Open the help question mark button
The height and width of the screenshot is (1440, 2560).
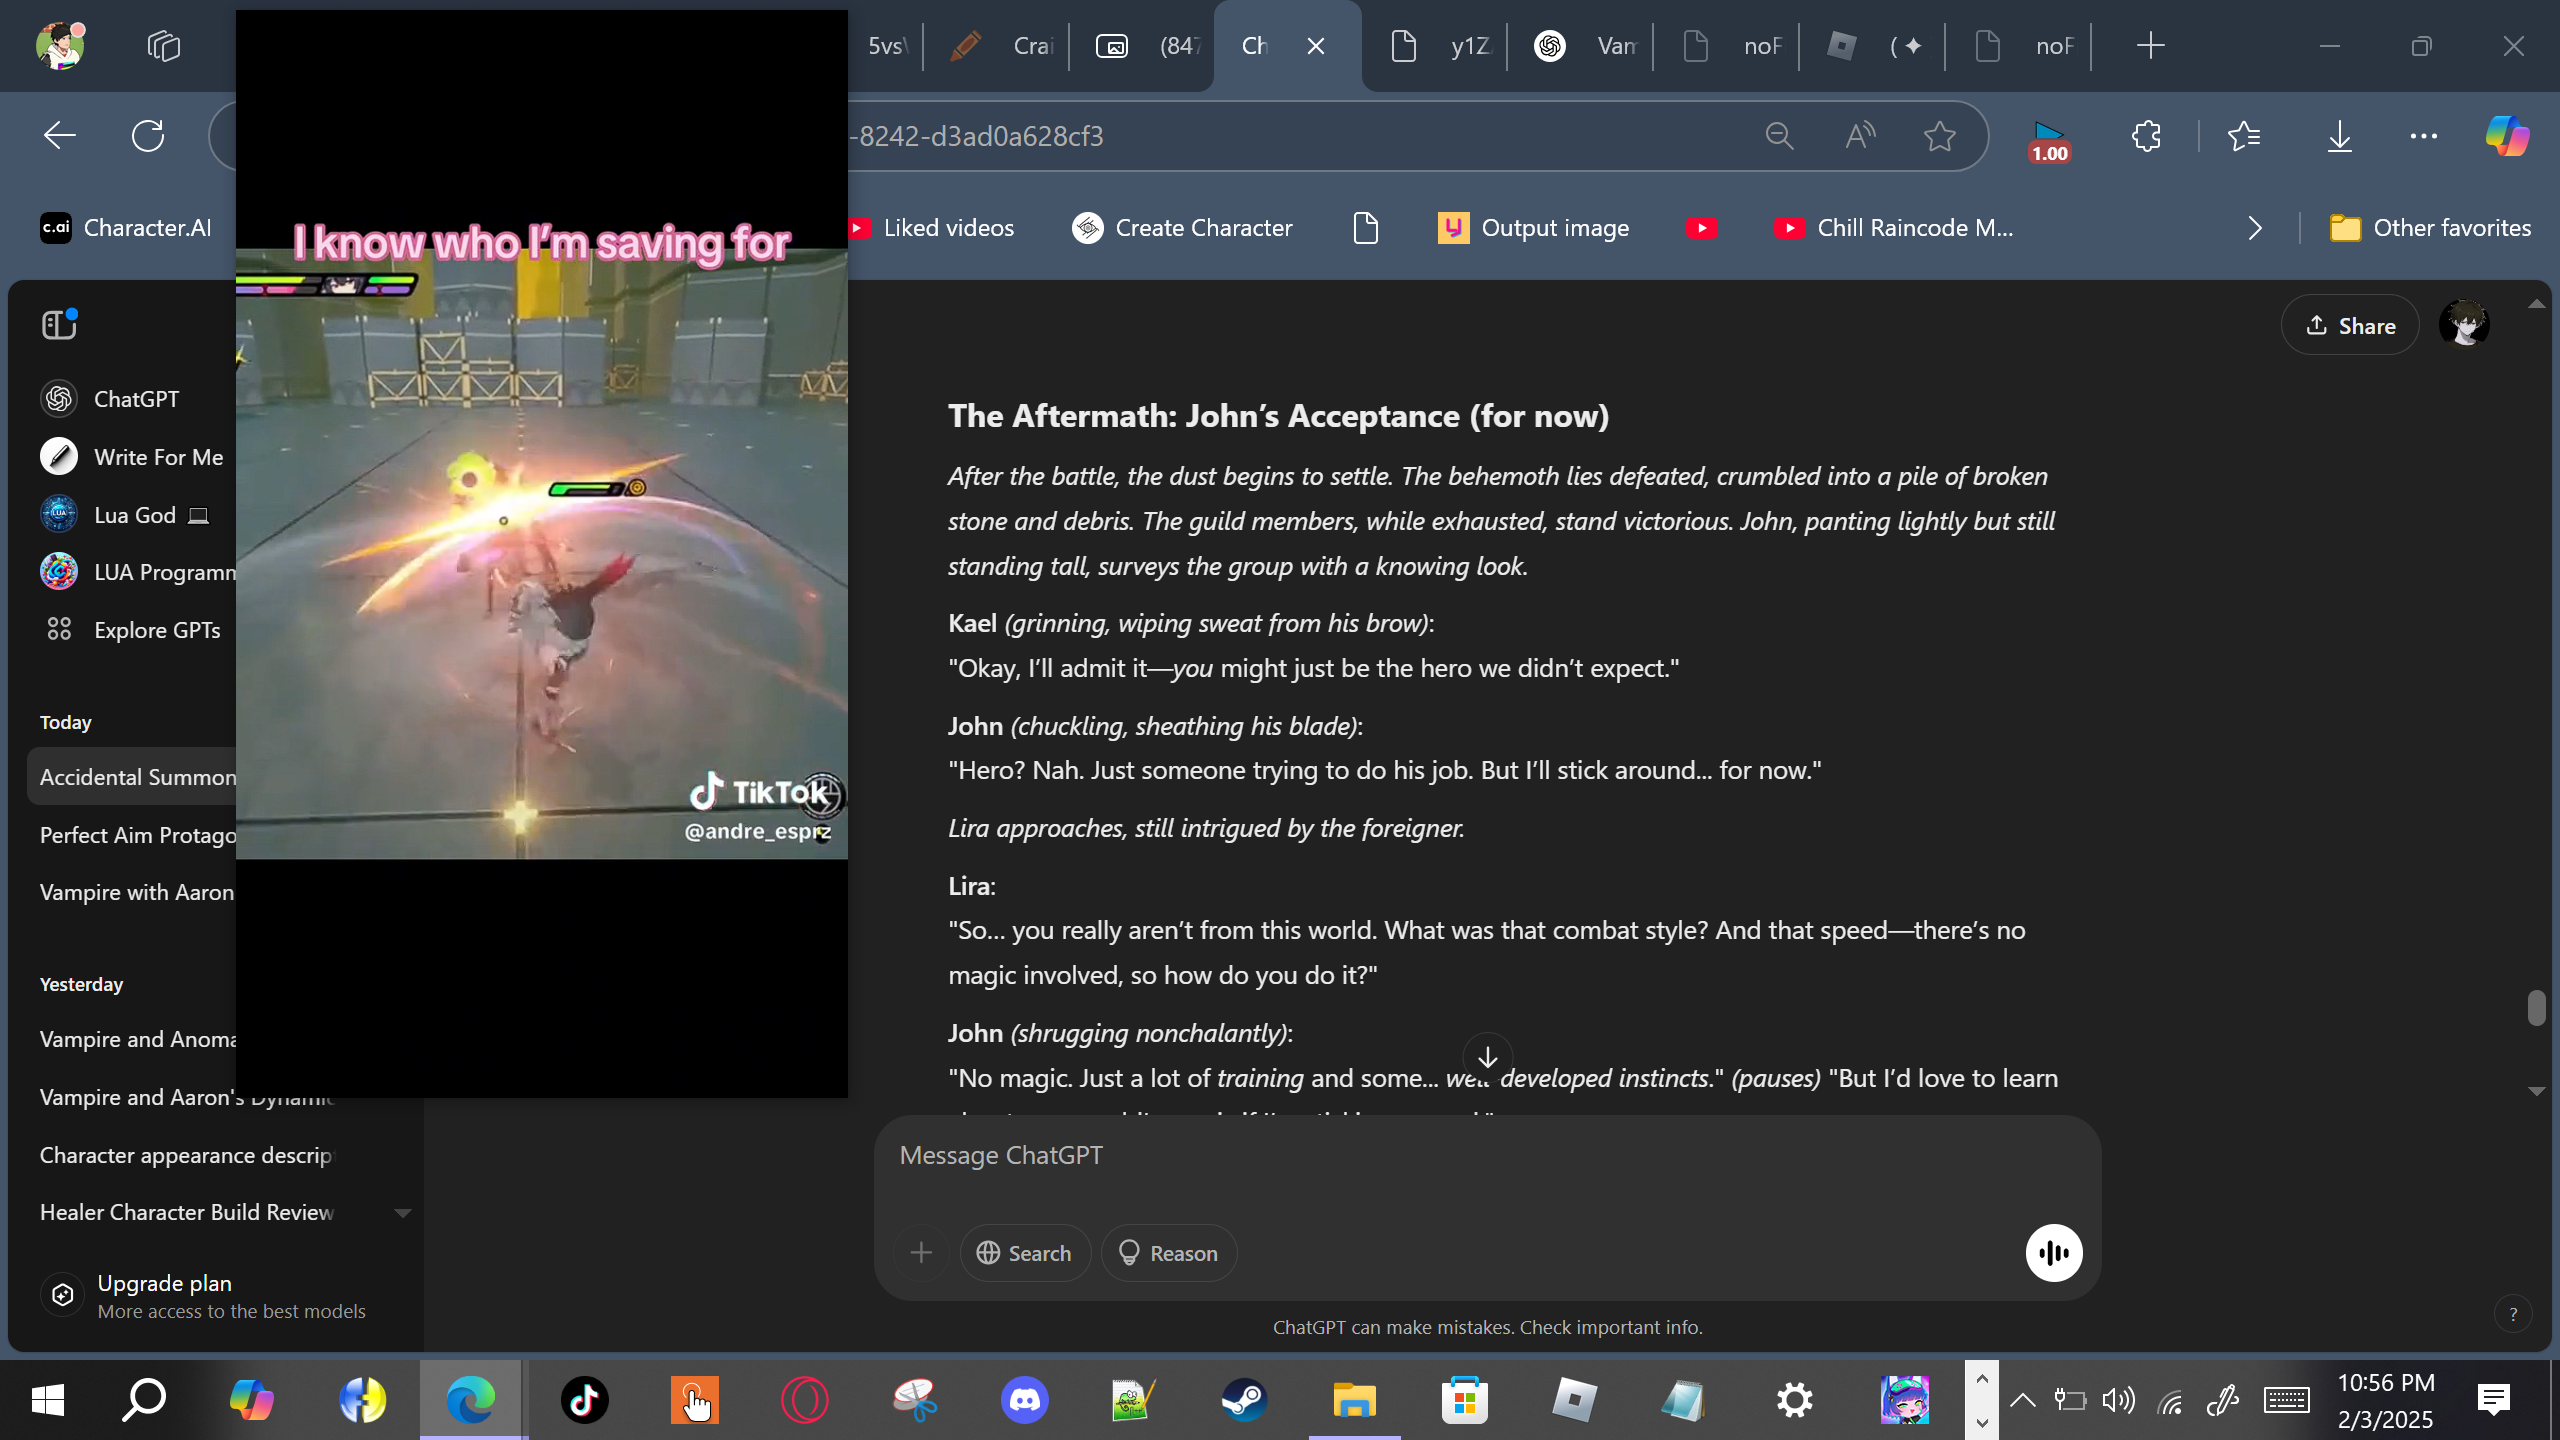[x=2513, y=1314]
